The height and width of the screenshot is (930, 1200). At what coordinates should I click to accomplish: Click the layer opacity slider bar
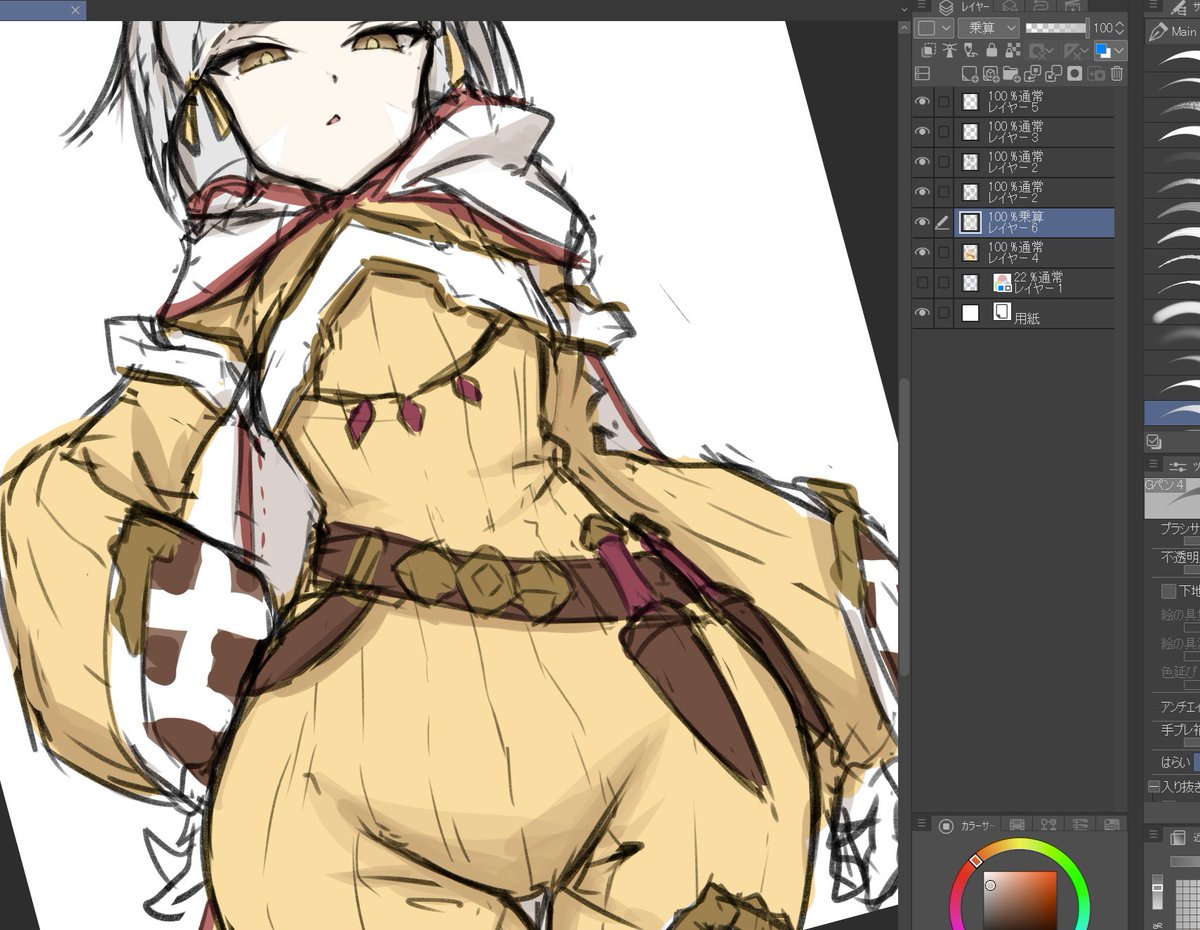1057,28
